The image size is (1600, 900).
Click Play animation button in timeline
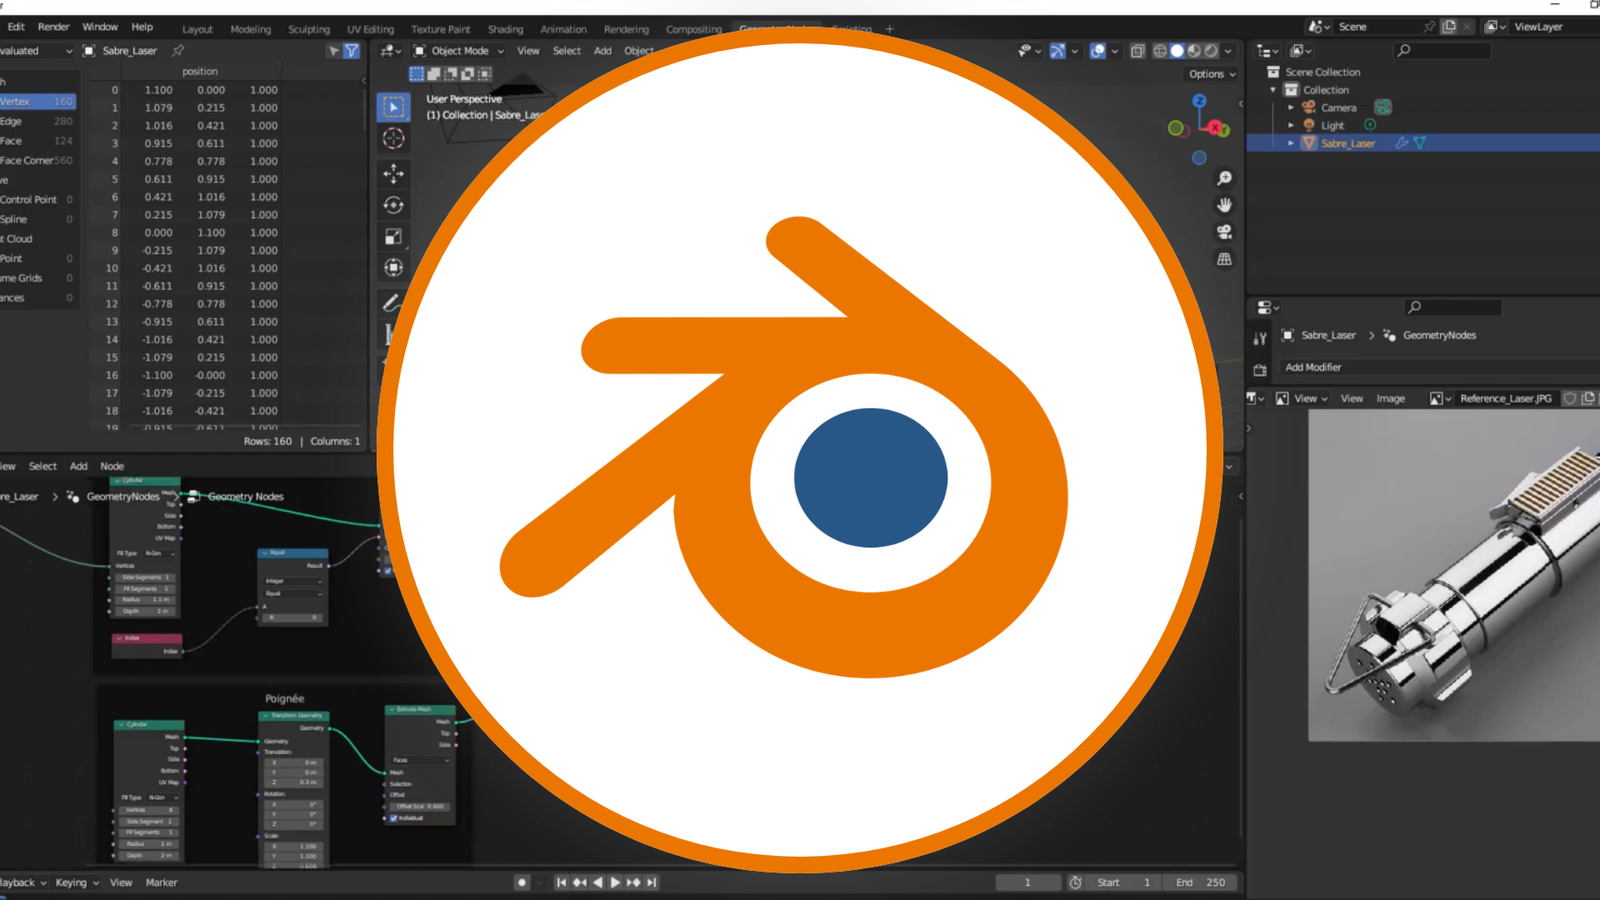(615, 883)
